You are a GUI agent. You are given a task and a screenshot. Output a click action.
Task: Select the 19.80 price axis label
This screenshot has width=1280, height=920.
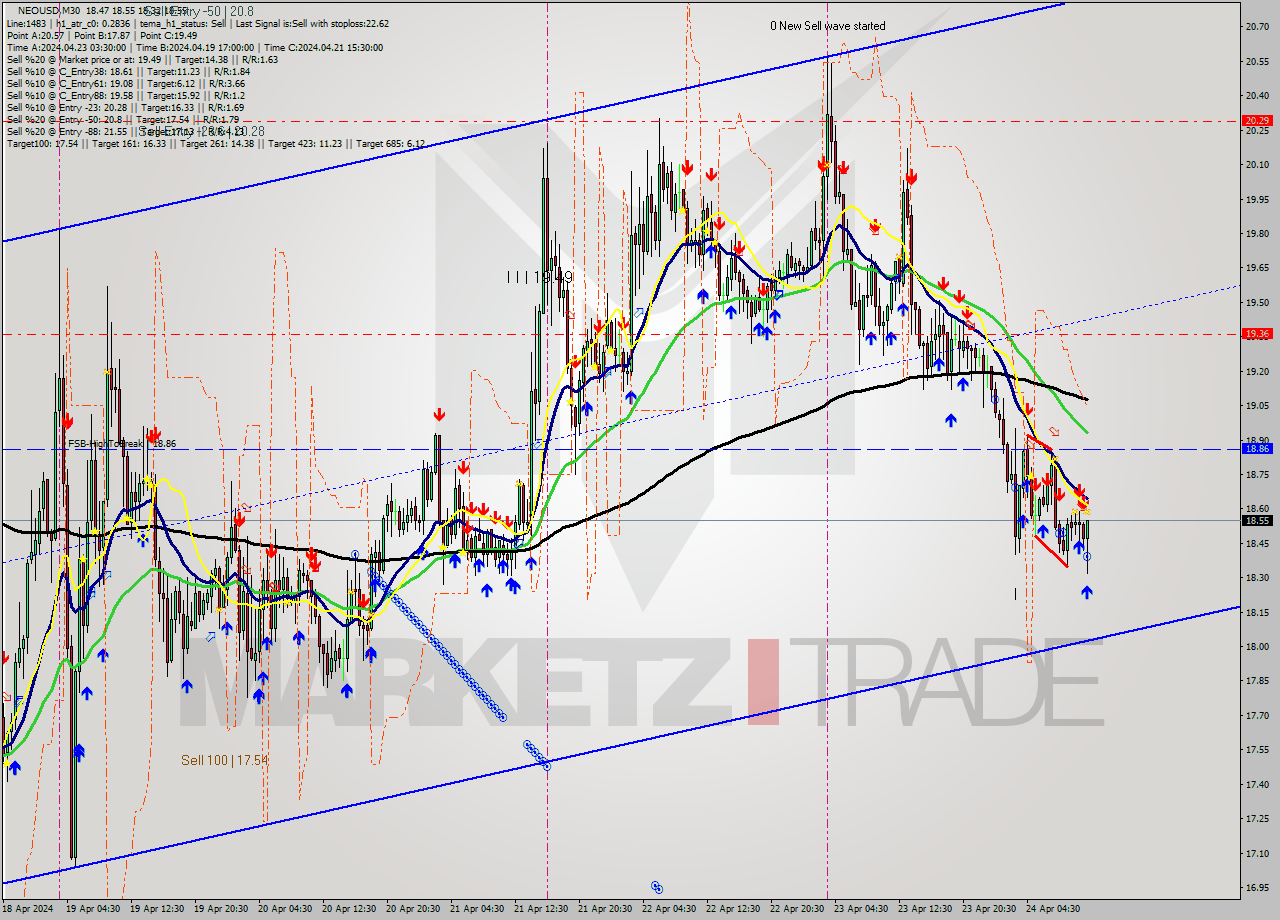coord(1257,234)
